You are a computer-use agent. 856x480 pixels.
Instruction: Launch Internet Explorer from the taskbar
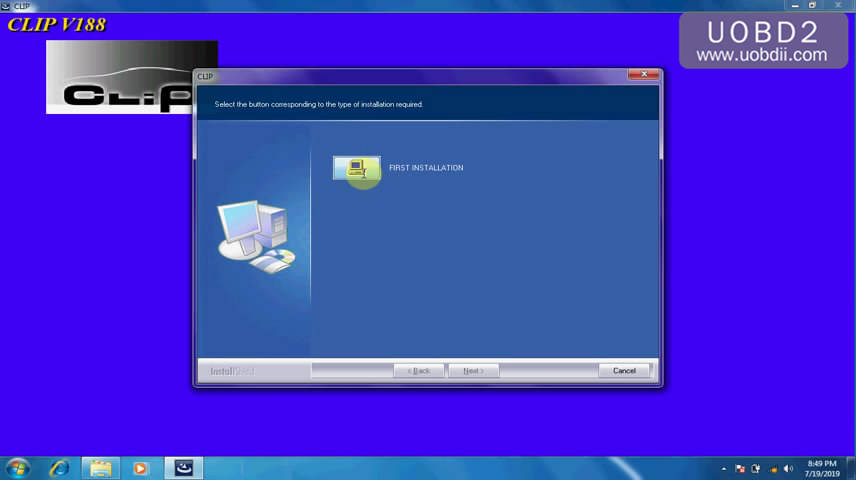coord(60,468)
